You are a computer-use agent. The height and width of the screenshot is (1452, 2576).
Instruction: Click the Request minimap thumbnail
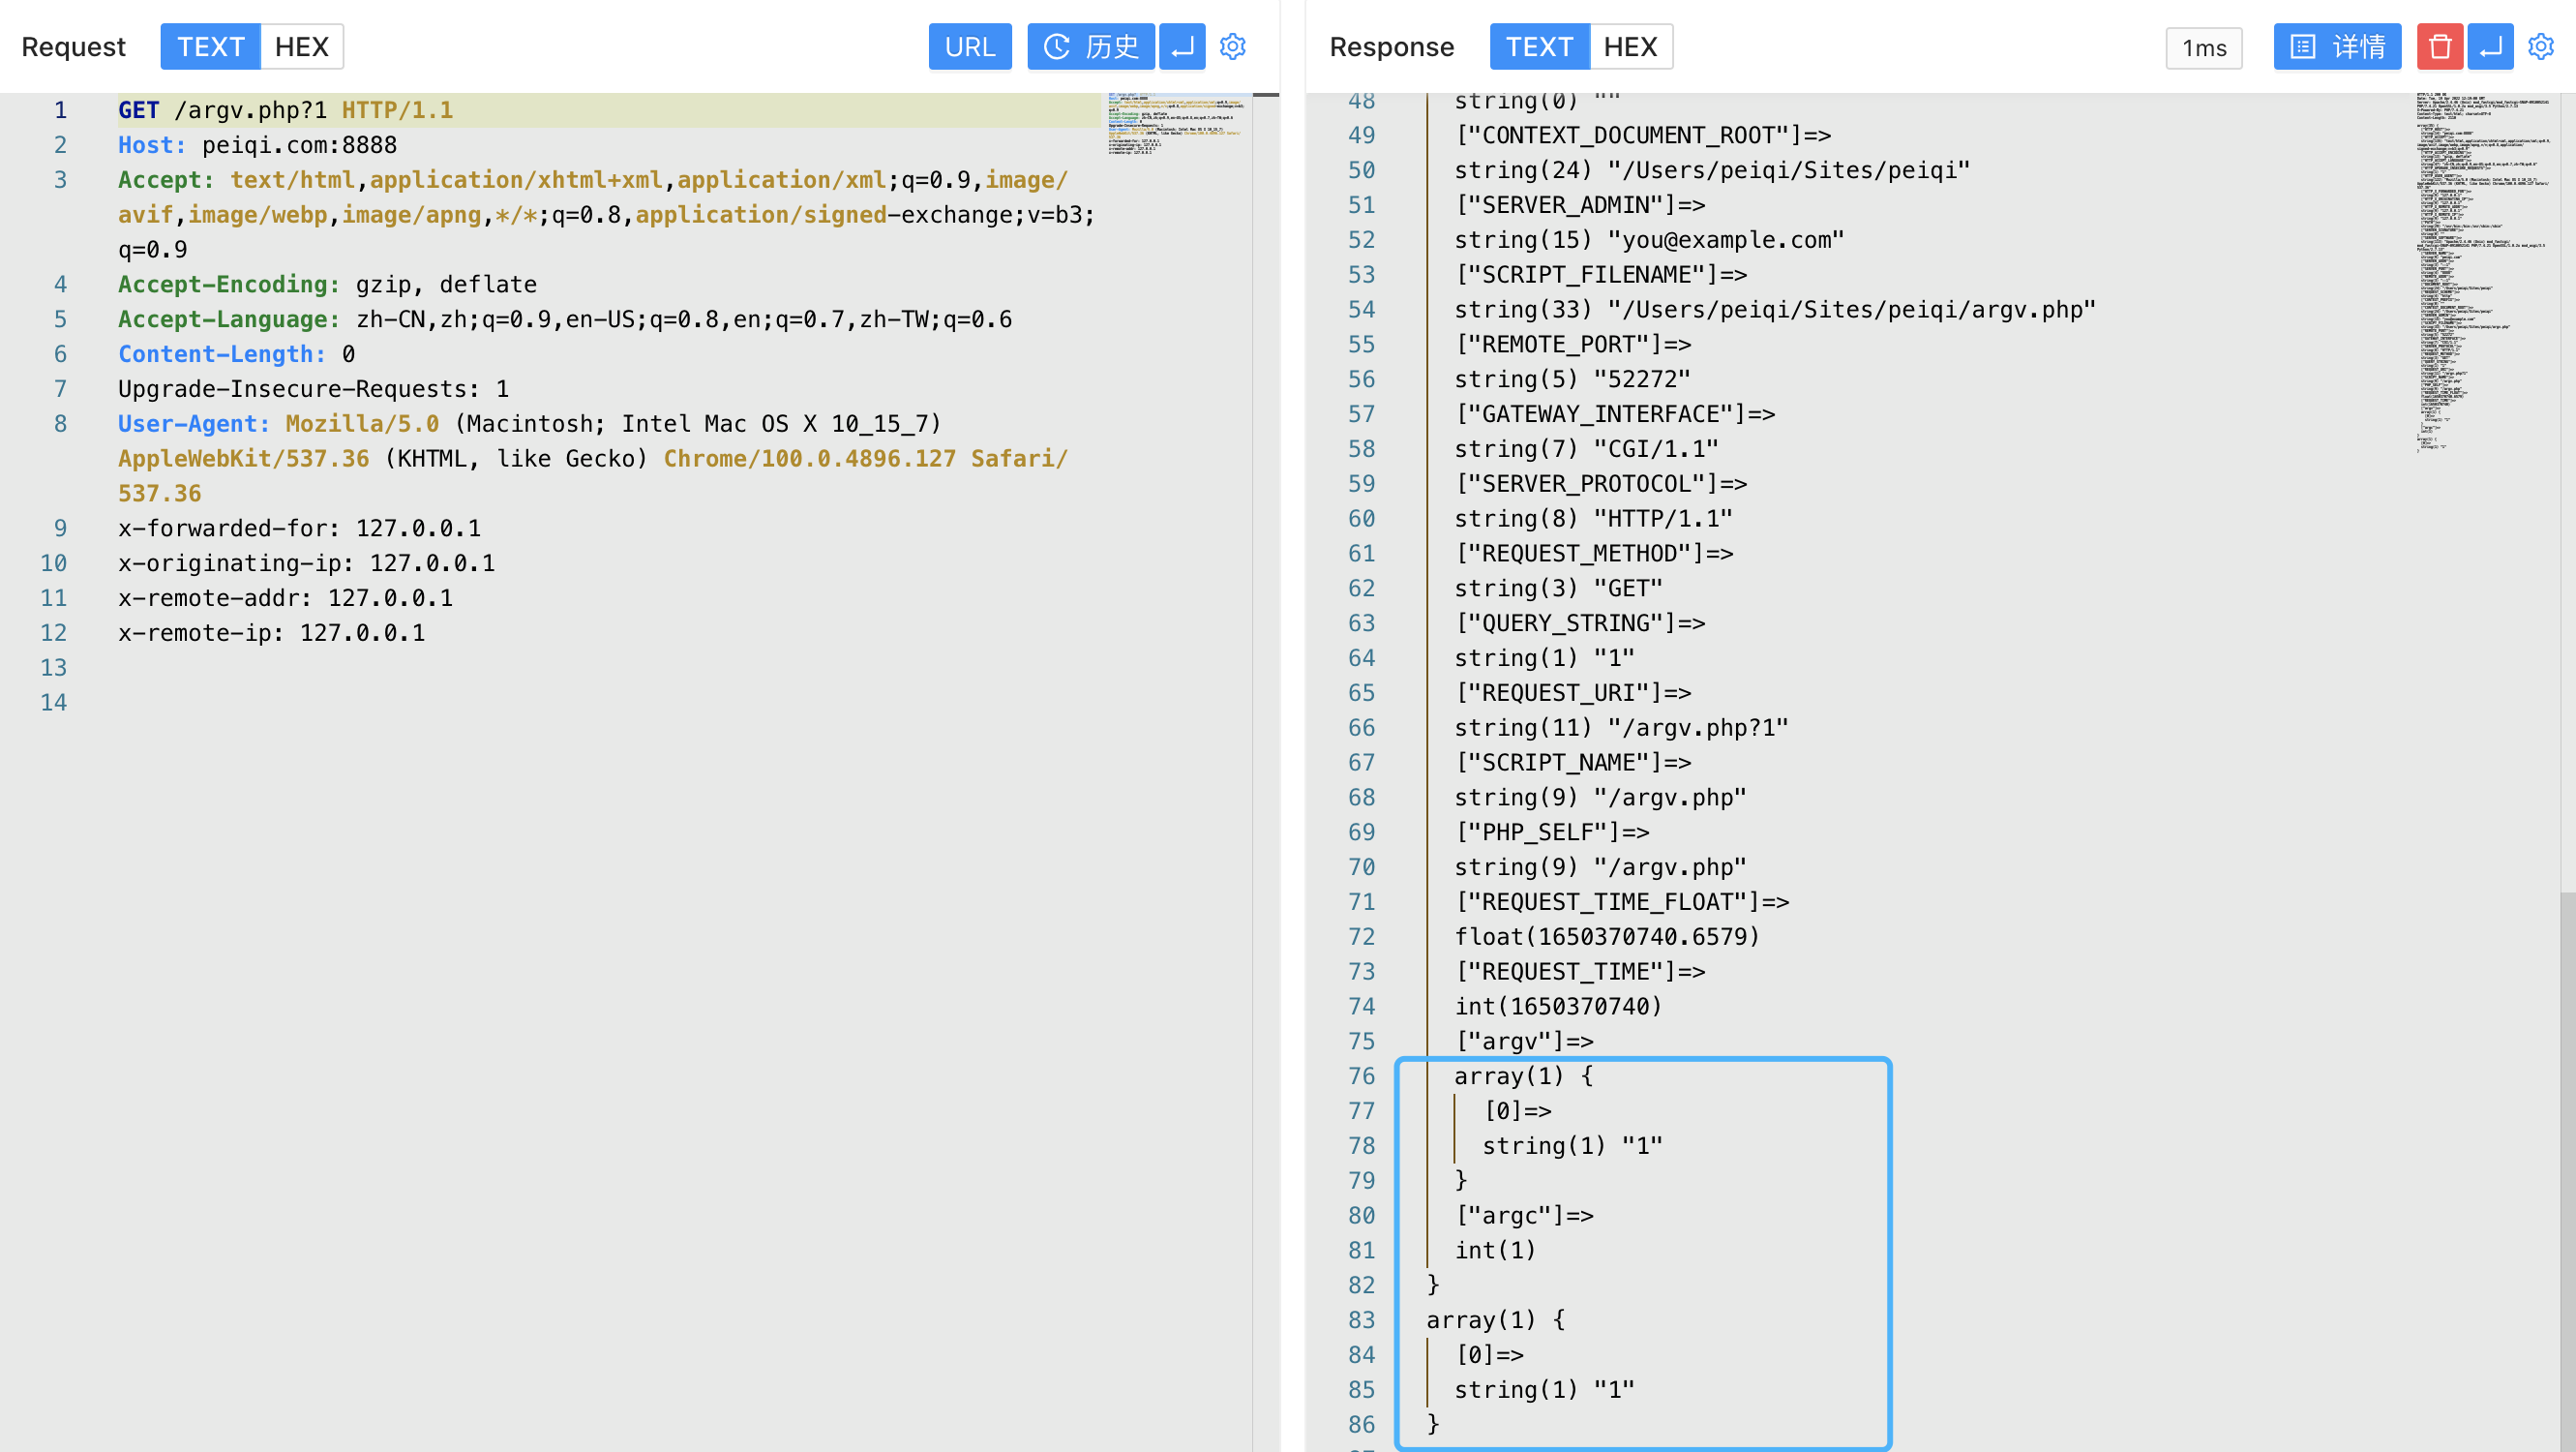coord(1177,125)
